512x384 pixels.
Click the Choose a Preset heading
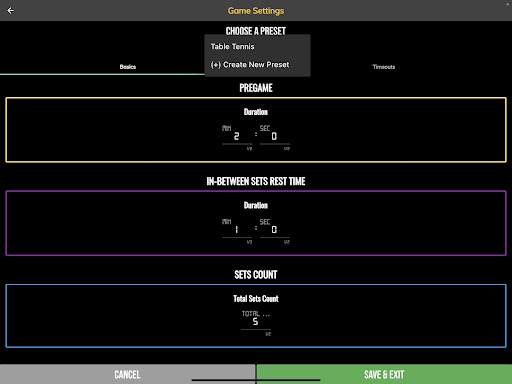(256, 31)
